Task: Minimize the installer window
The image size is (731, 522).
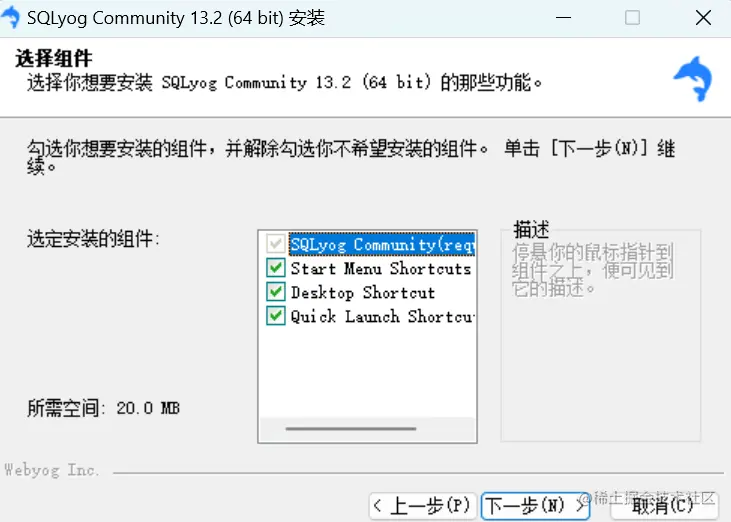Action: click(563, 18)
